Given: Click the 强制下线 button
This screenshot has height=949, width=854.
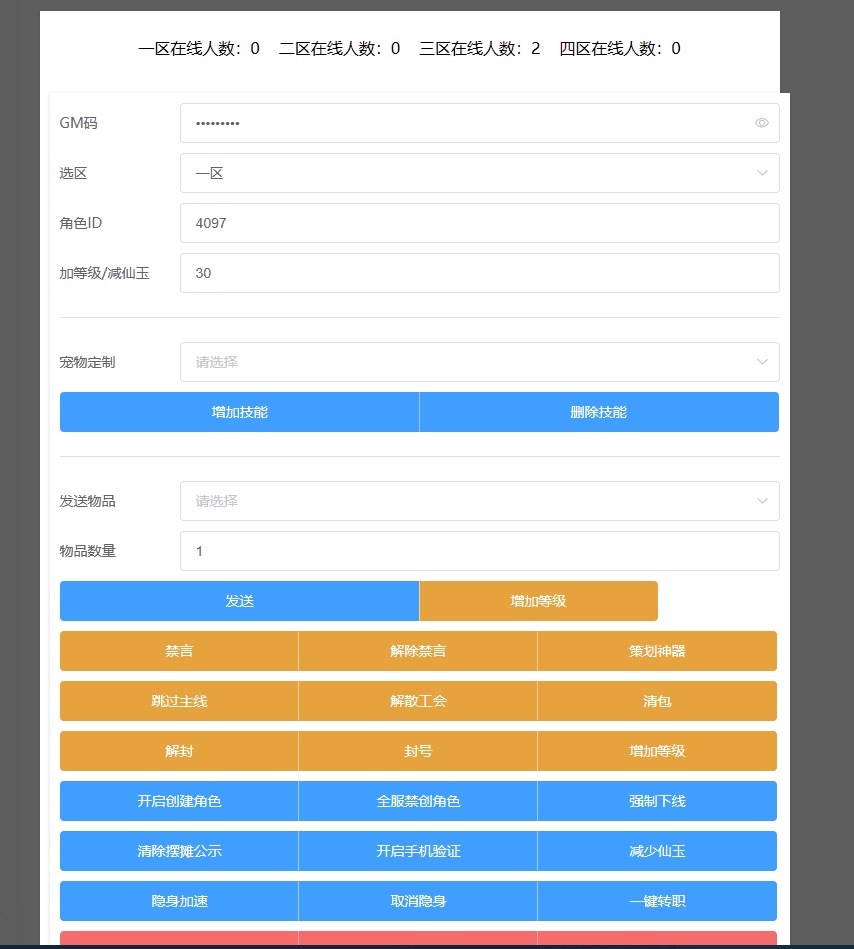Looking at the screenshot, I should tap(657, 801).
